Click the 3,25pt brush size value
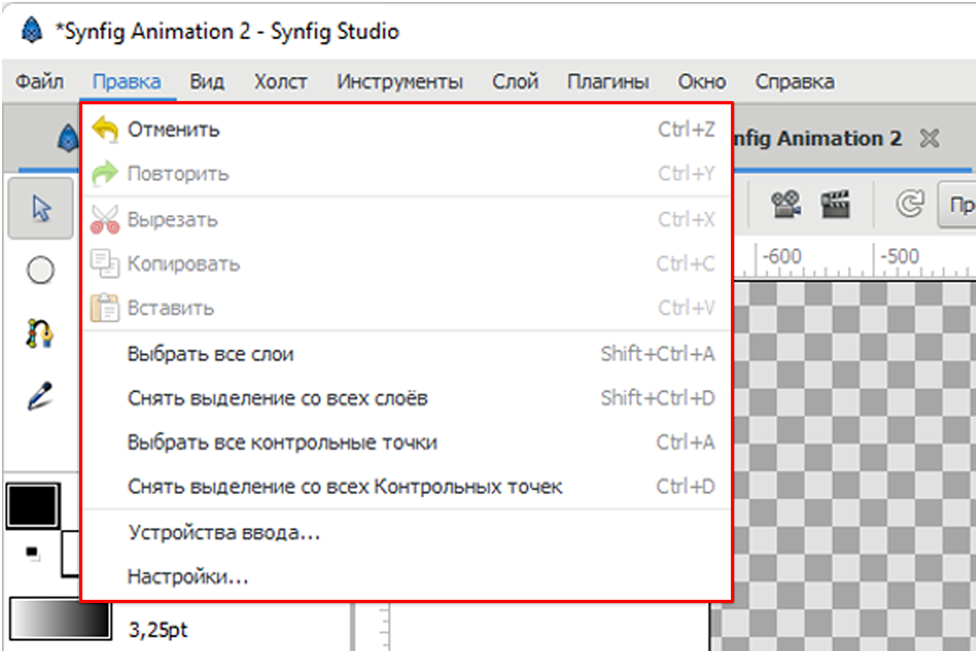This screenshot has height=653, width=978. [x=158, y=629]
